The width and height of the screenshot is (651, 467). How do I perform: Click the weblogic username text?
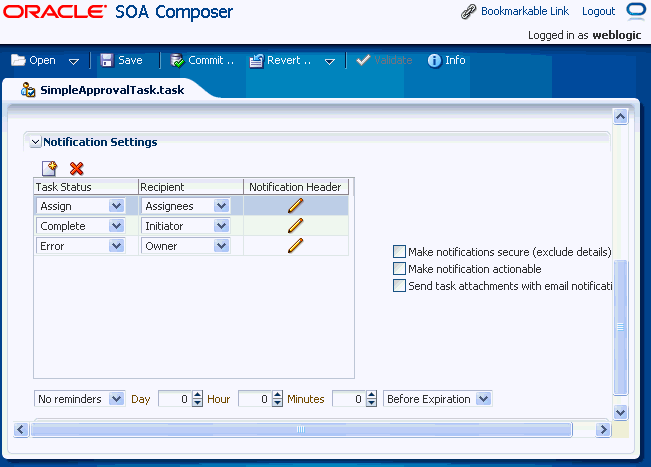coord(617,35)
